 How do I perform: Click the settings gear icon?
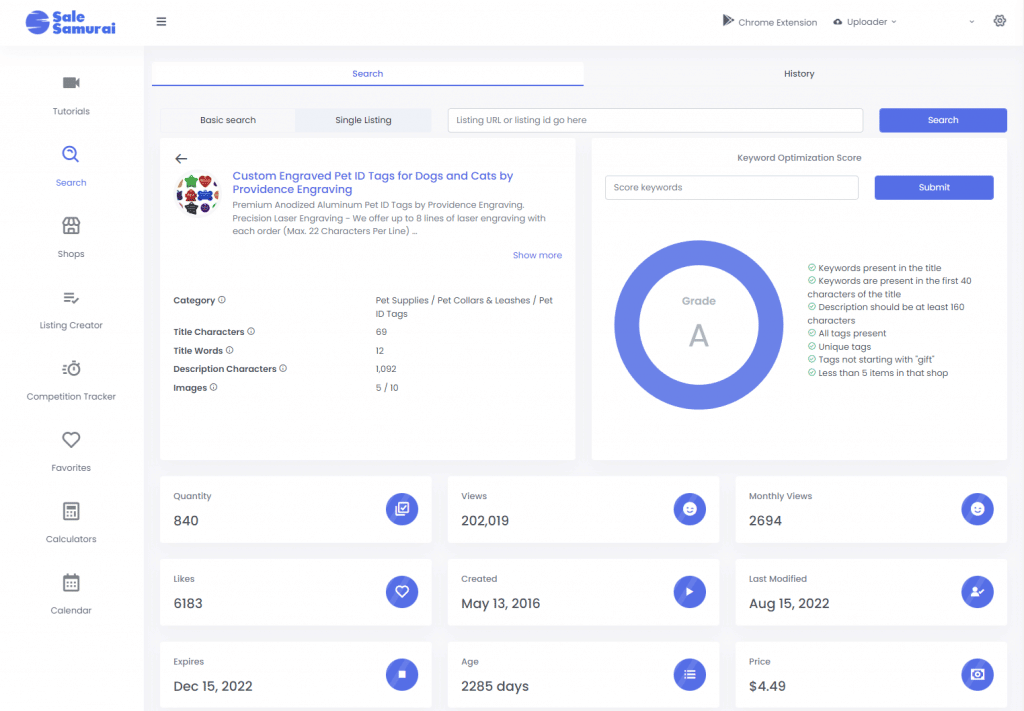[x=999, y=21]
